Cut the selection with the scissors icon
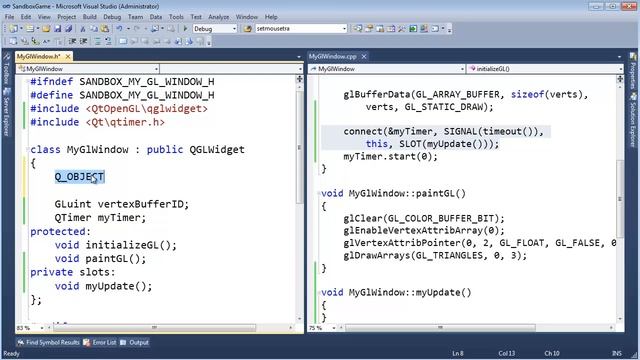The height and width of the screenshot is (360, 640). click(x=82, y=29)
